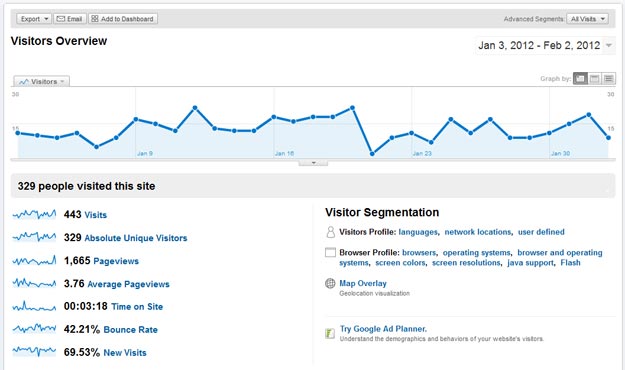Collapse the graph with the small arrow handle
Viewport: 625px width, 370px height.
313,163
